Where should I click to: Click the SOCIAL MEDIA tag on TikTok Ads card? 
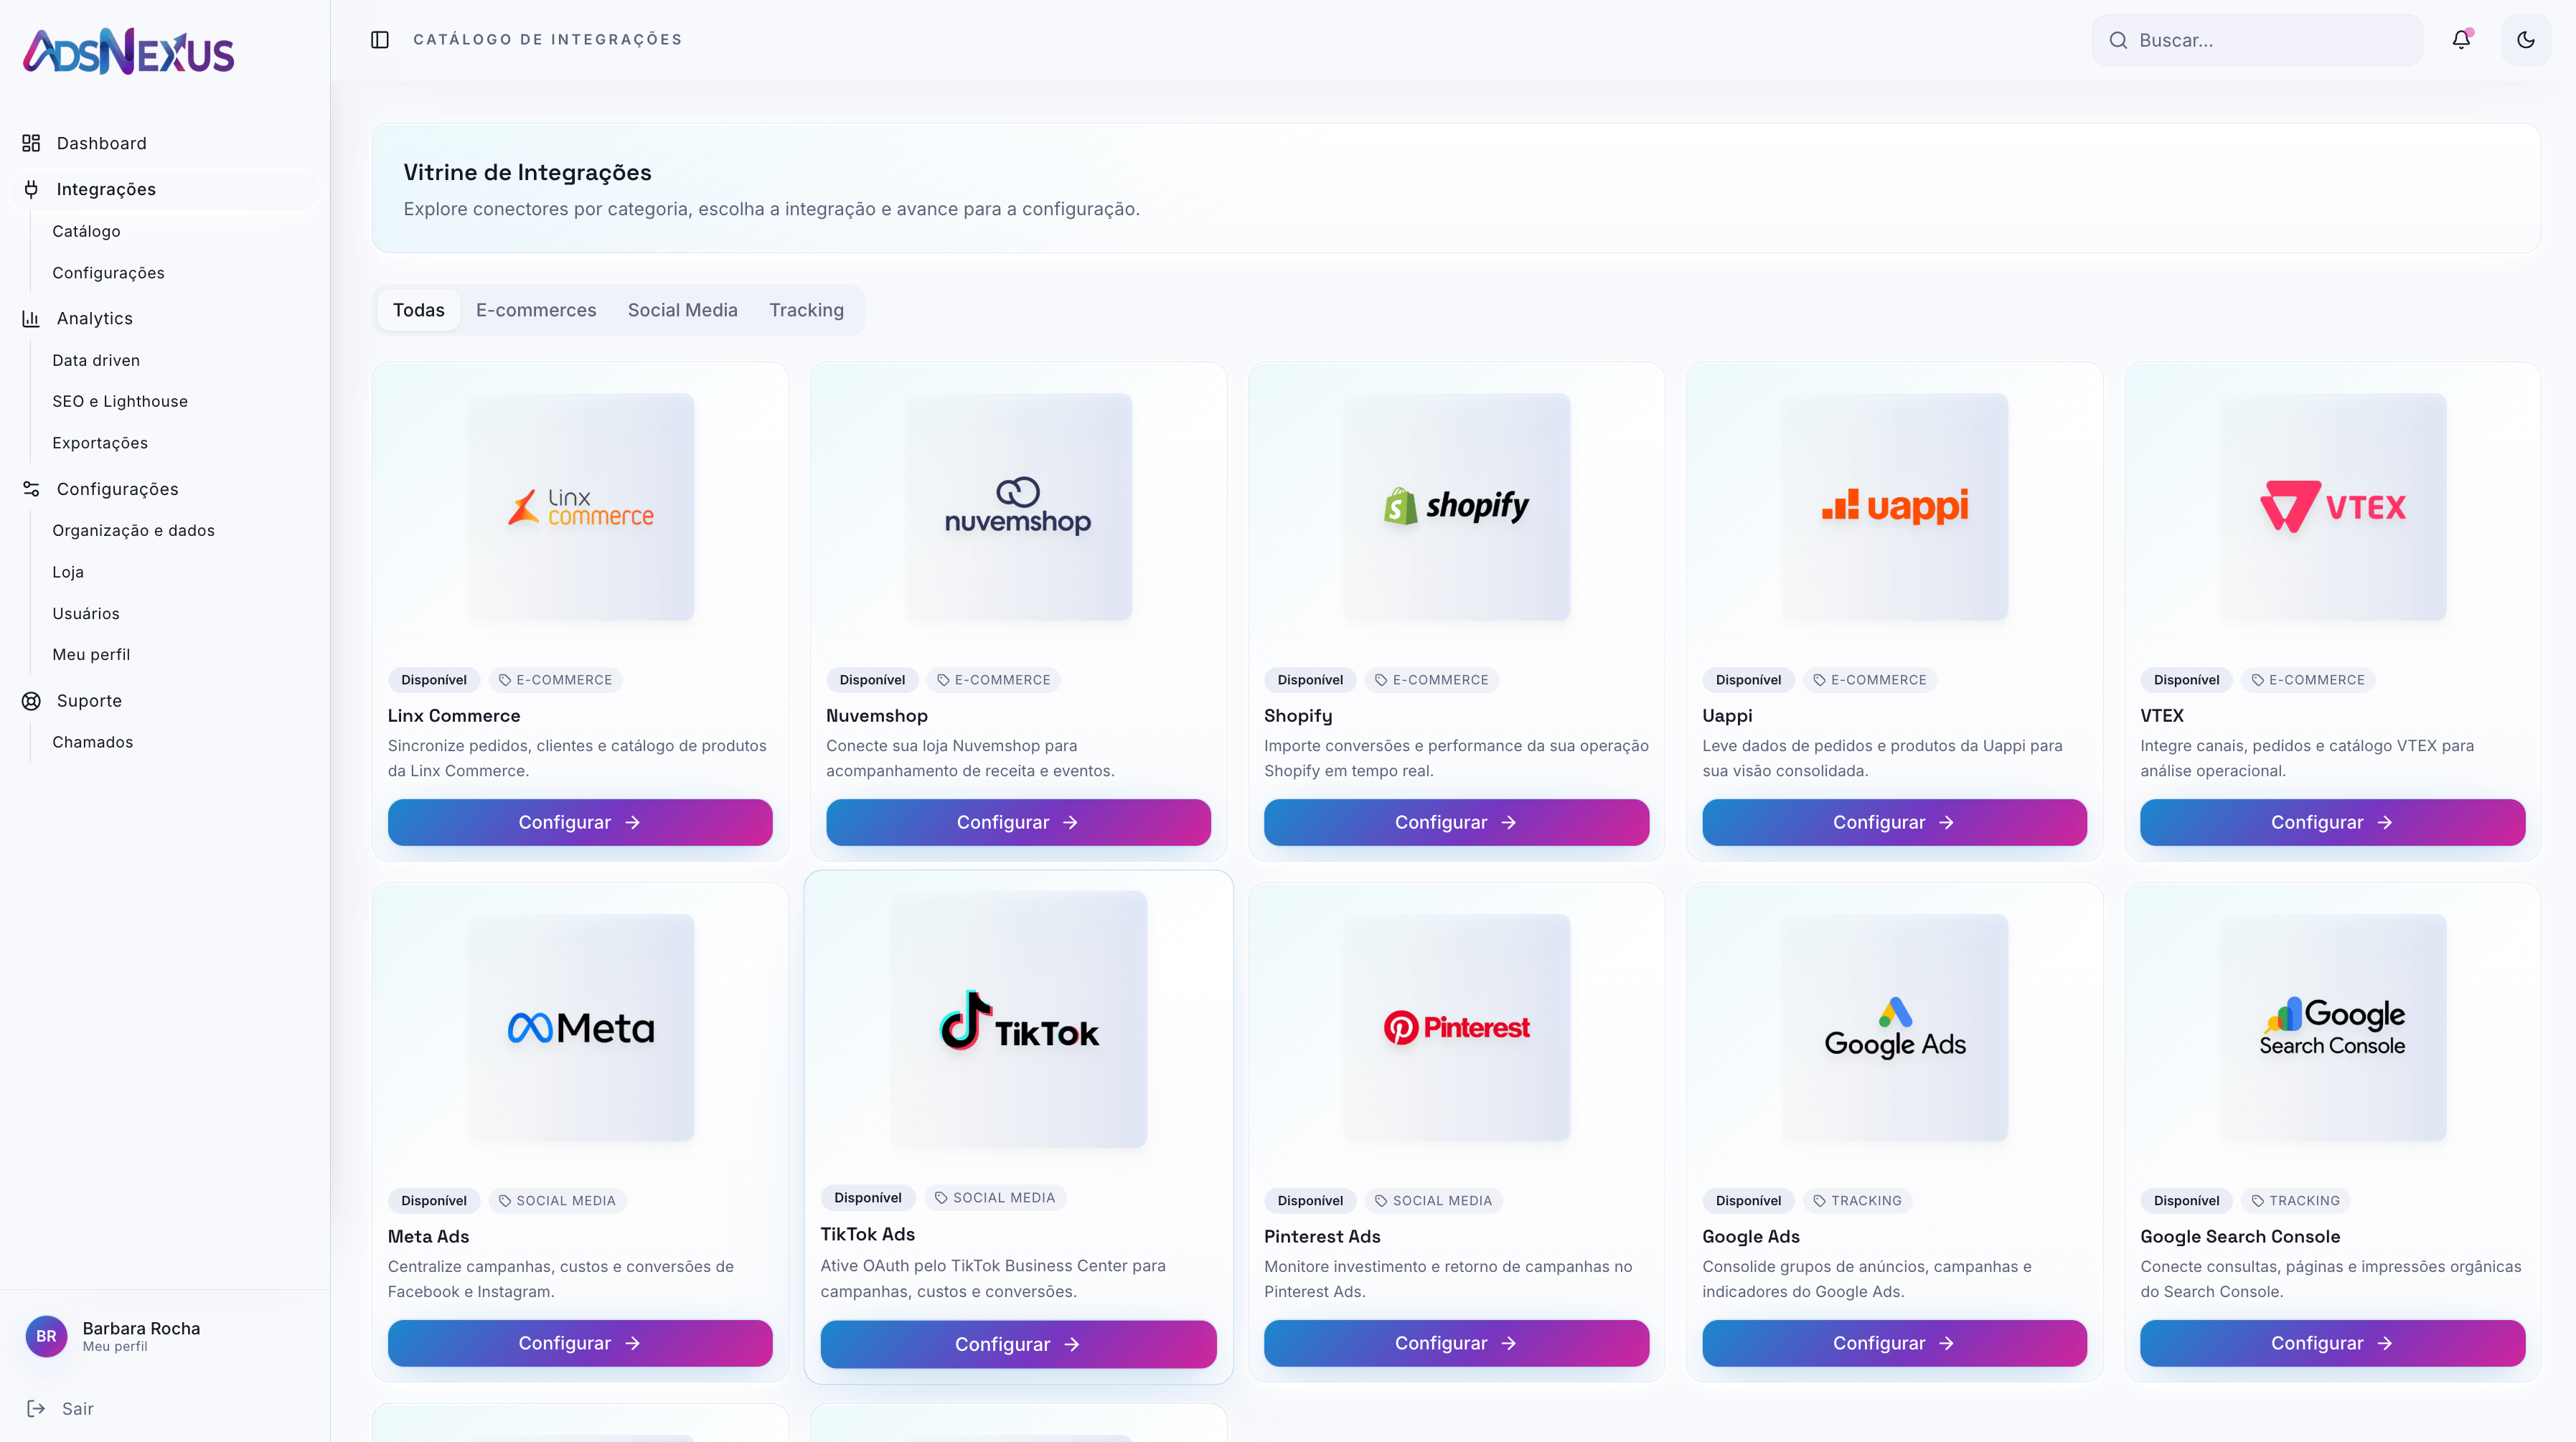point(994,1198)
